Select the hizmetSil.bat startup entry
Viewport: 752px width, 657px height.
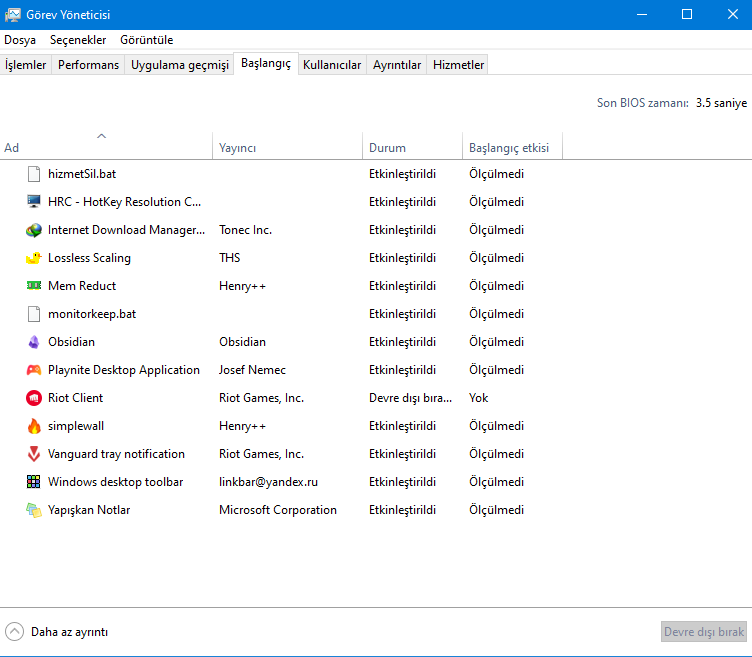[x=82, y=174]
